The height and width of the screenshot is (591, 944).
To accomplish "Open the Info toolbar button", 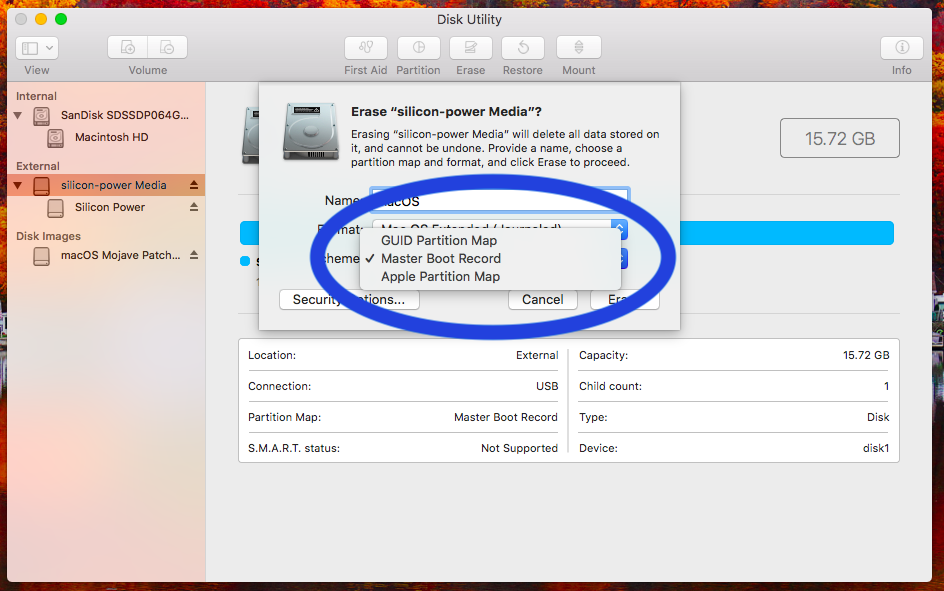I will click(901, 48).
